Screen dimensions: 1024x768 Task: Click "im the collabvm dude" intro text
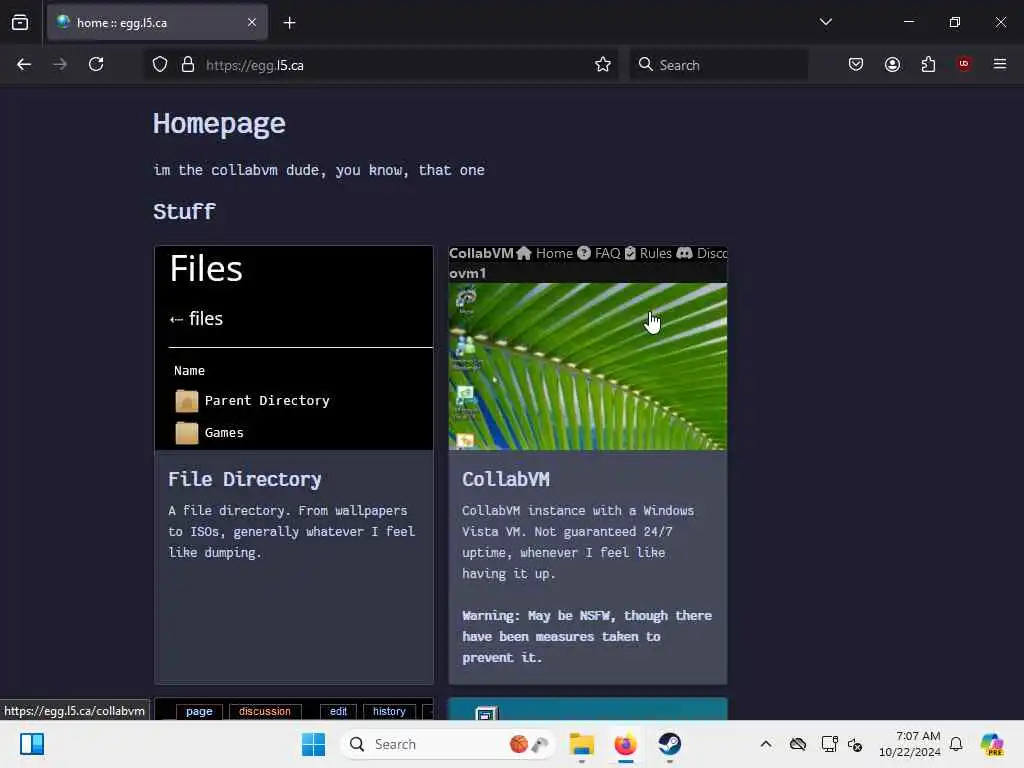tap(319, 170)
